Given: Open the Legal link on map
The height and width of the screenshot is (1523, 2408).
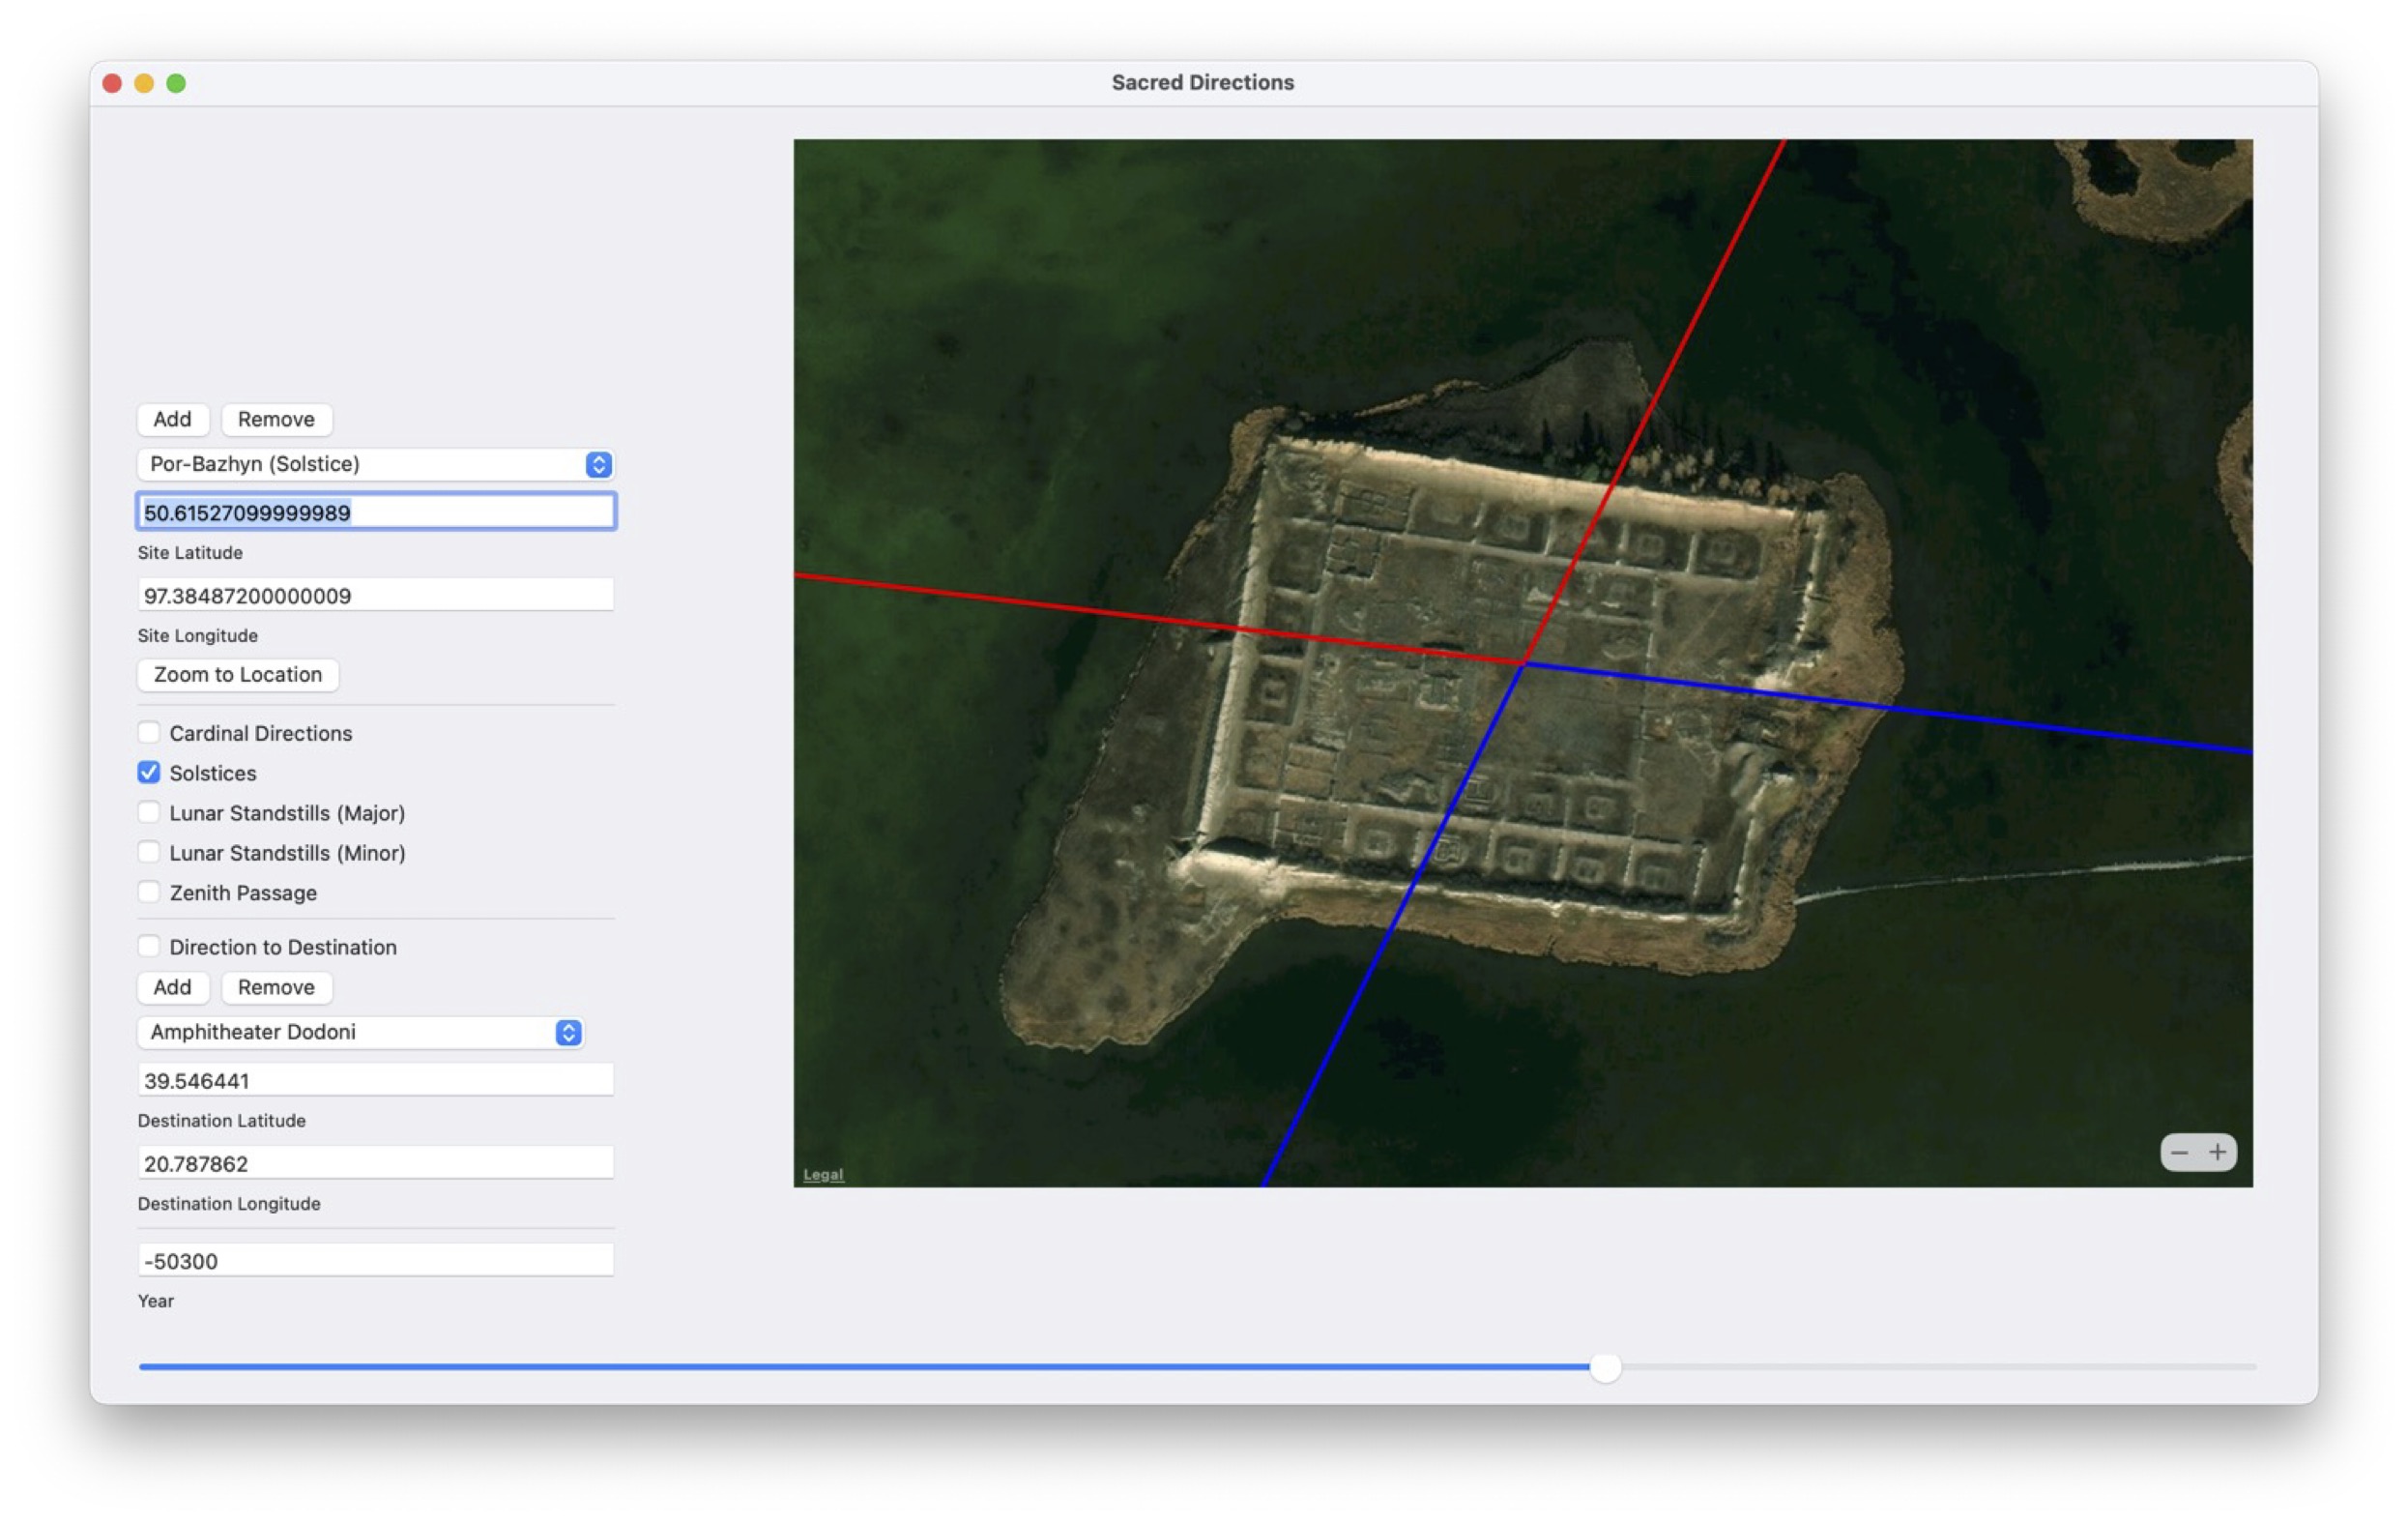Looking at the screenshot, I should pyautogui.click(x=823, y=1174).
